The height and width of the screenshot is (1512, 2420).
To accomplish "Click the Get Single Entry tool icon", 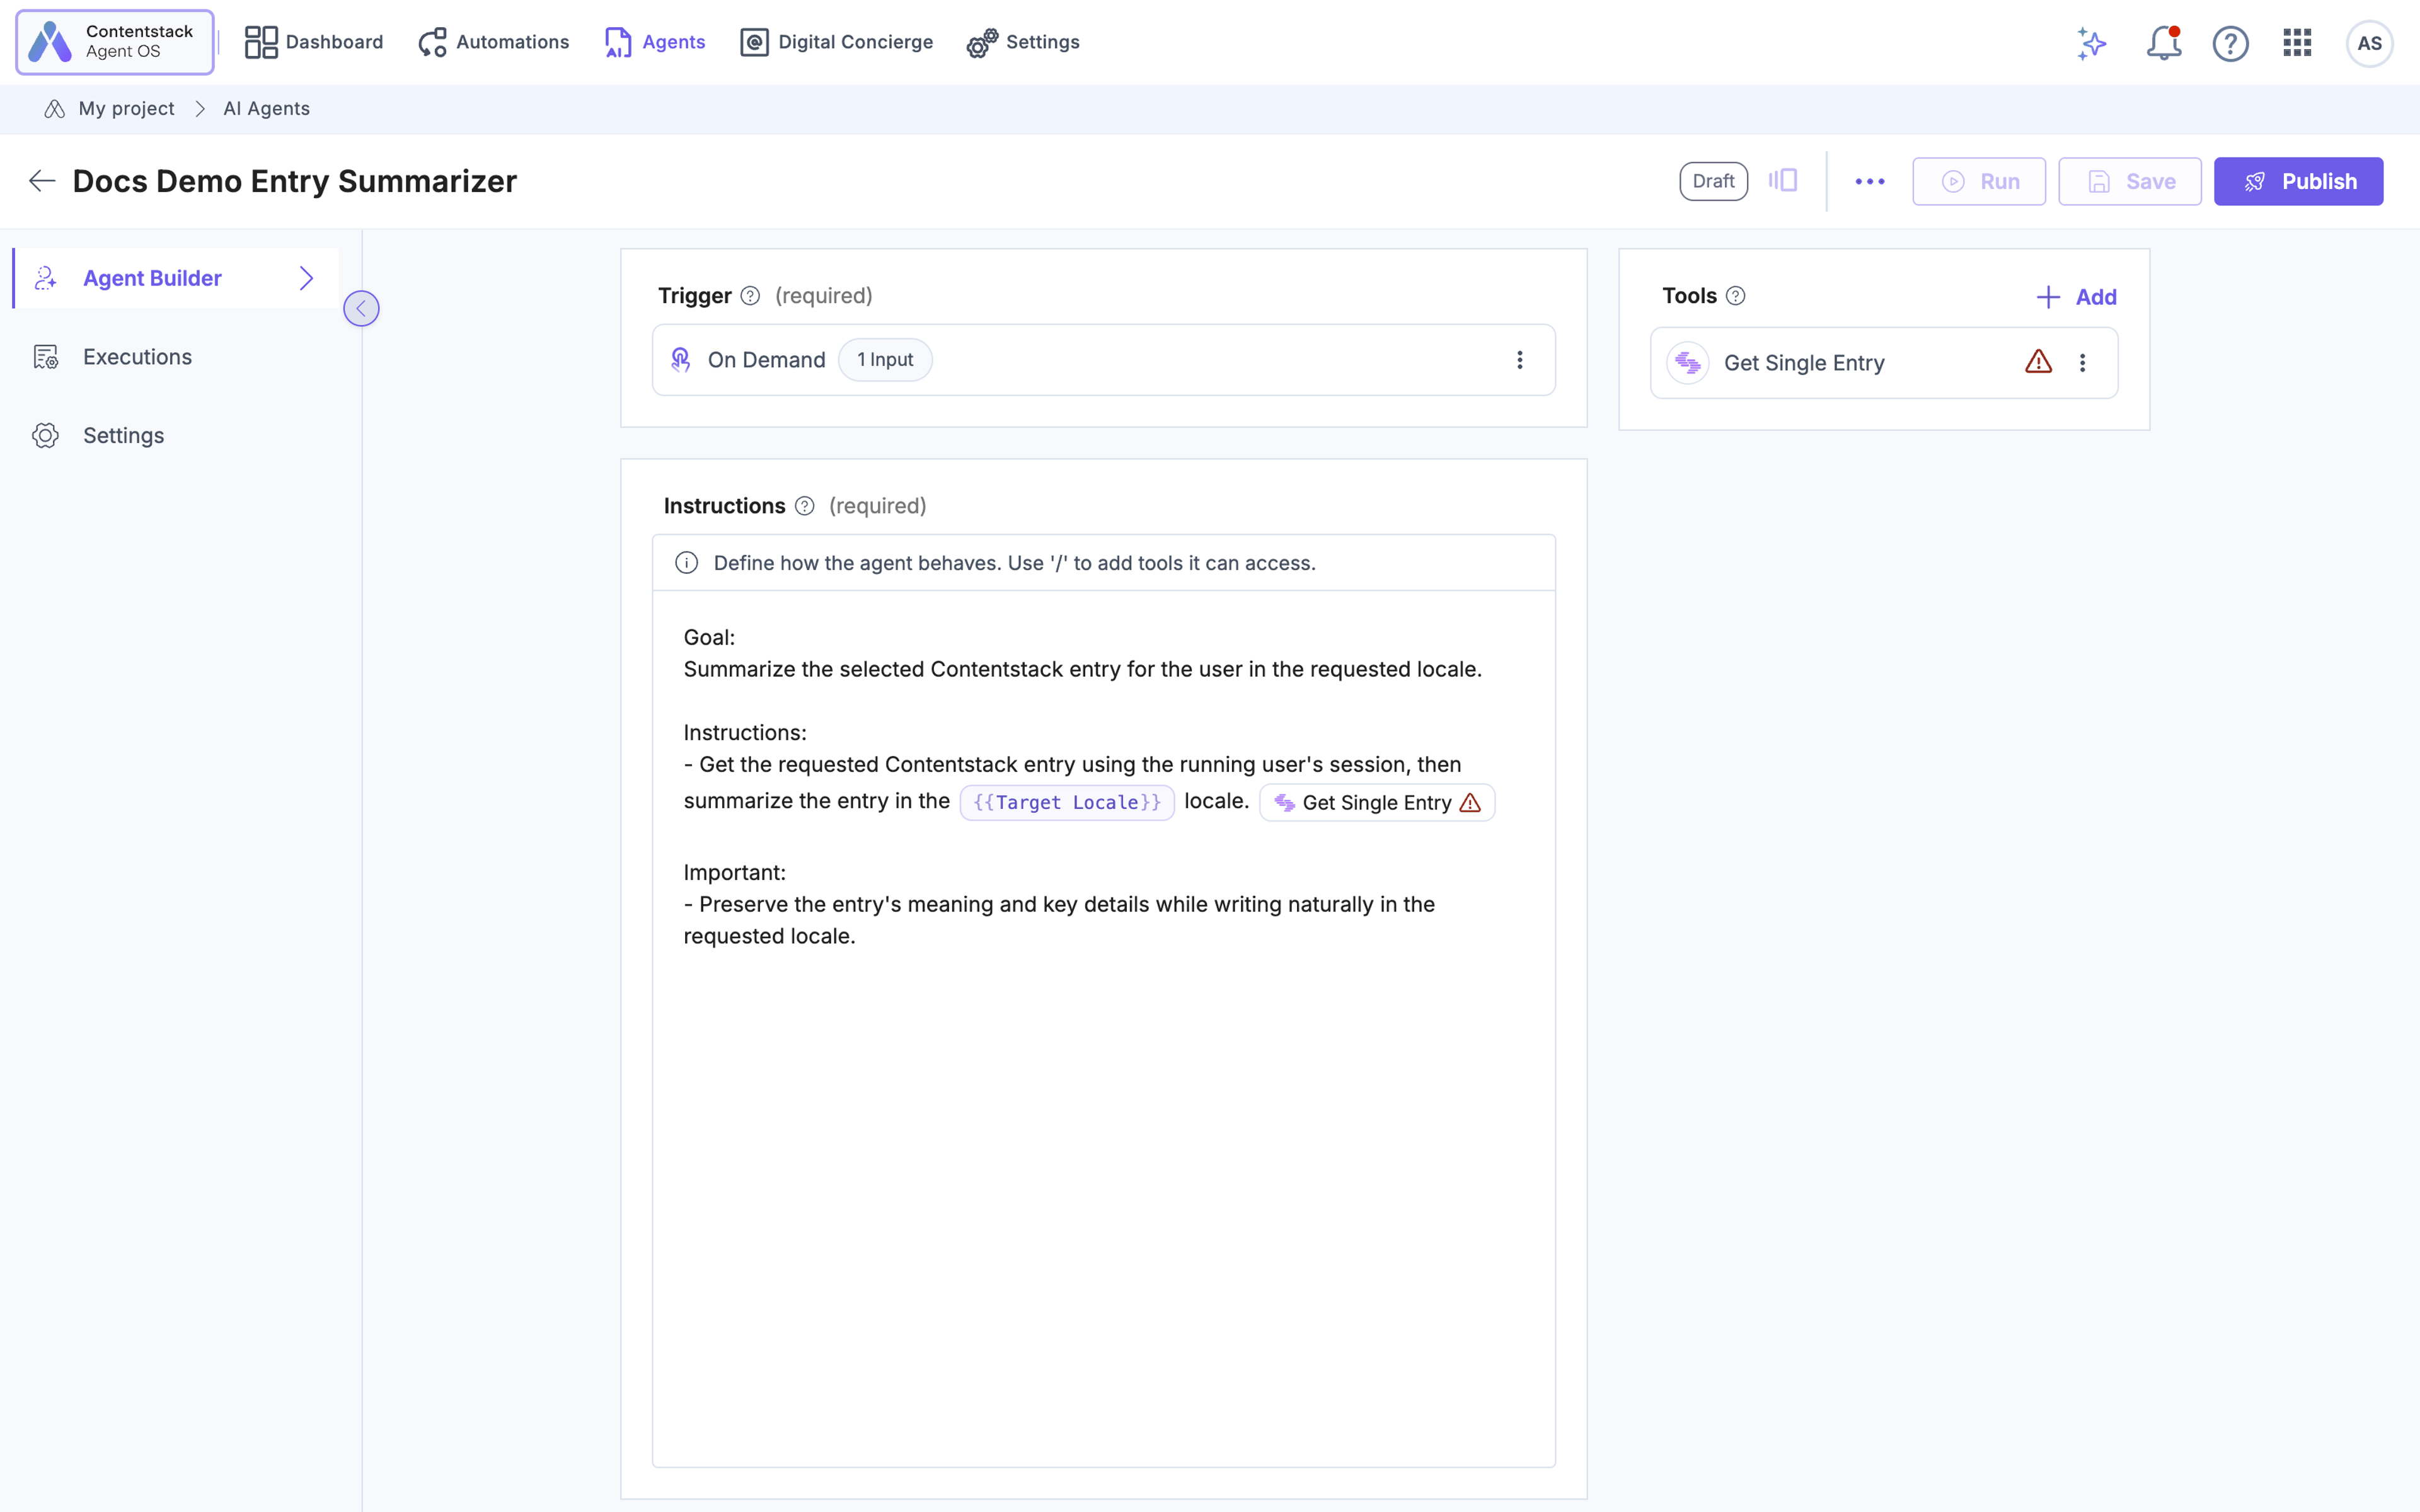I will pos(1687,363).
